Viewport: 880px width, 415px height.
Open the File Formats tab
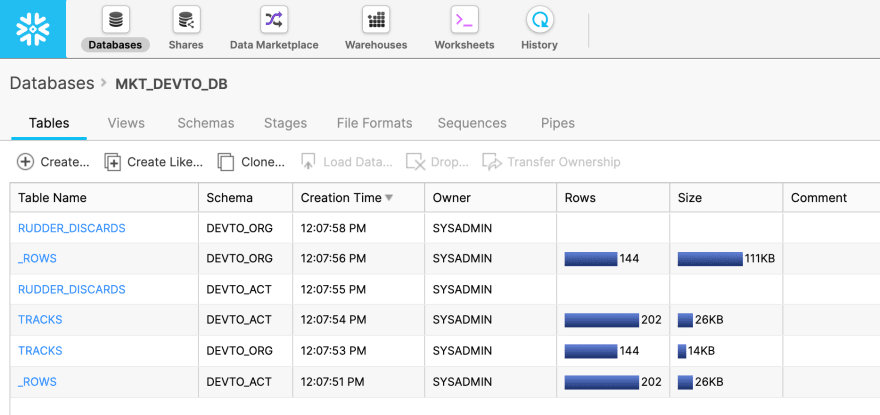374,123
